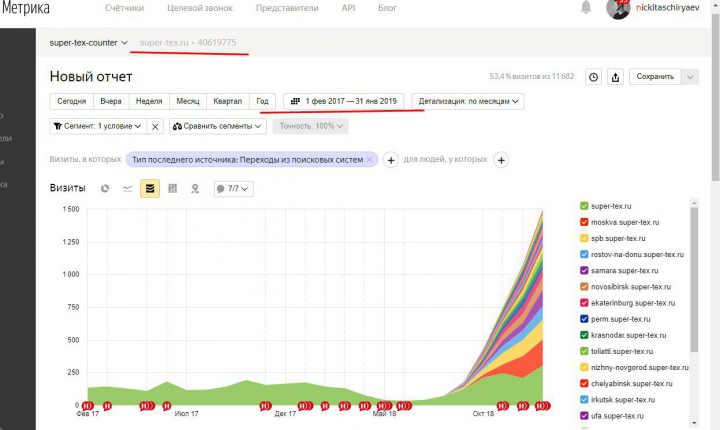Open the Метрика logo link
The height and width of the screenshot is (430, 720).
[x=25, y=8]
